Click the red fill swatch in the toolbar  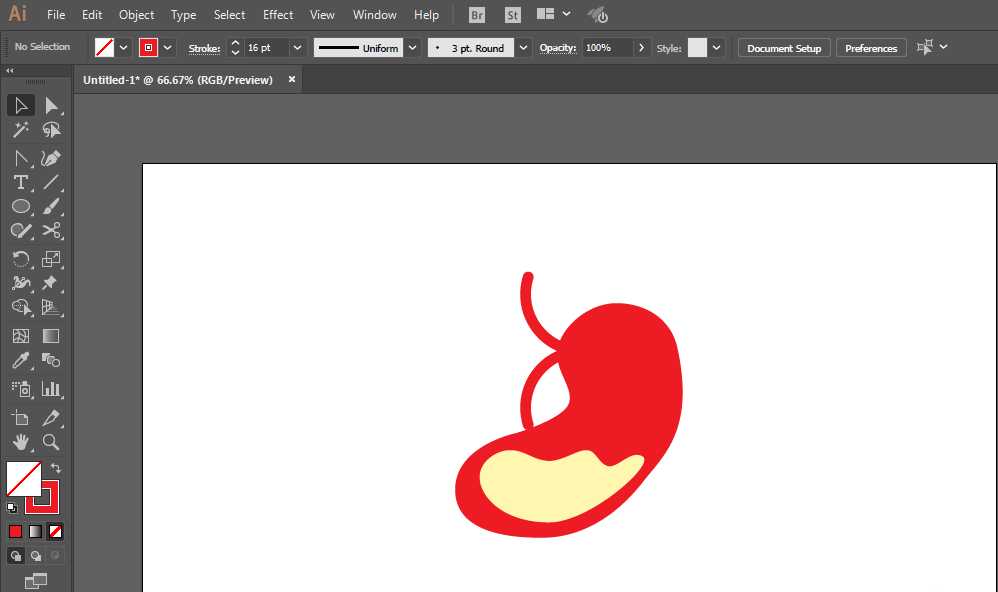coord(148,47)
